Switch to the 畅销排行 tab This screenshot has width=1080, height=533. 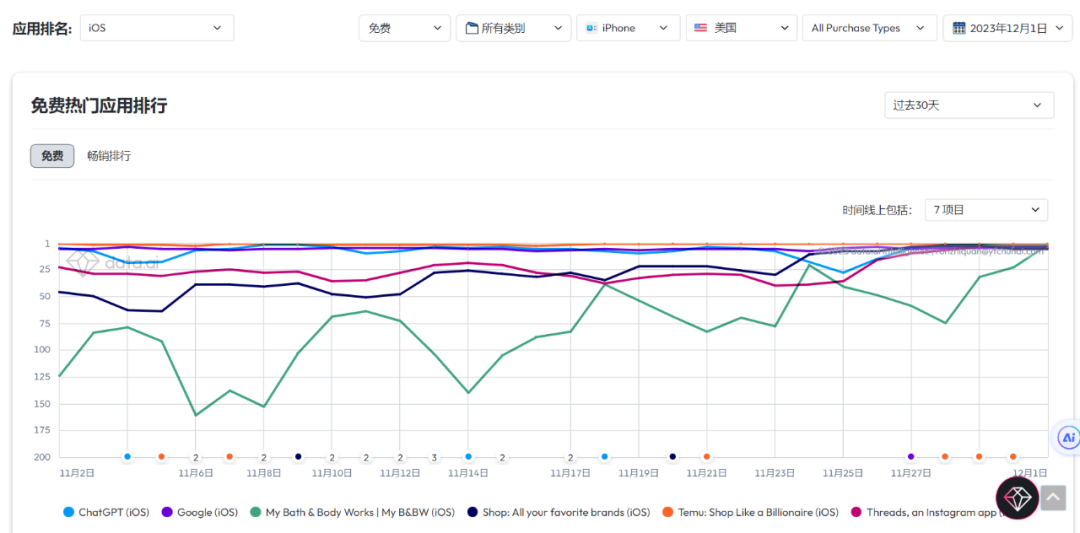coord(109,156)
